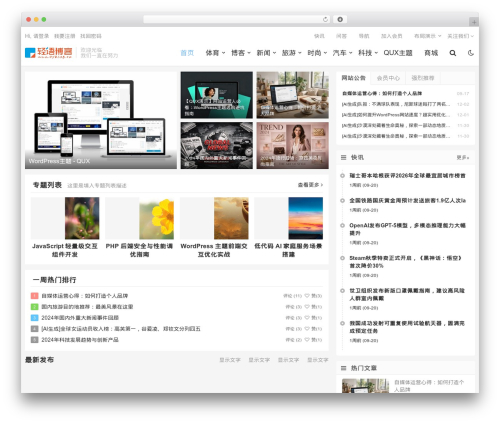
Task: Open news item 全国铁路国庆黄金周 passengers
Action: coord(407,200)
